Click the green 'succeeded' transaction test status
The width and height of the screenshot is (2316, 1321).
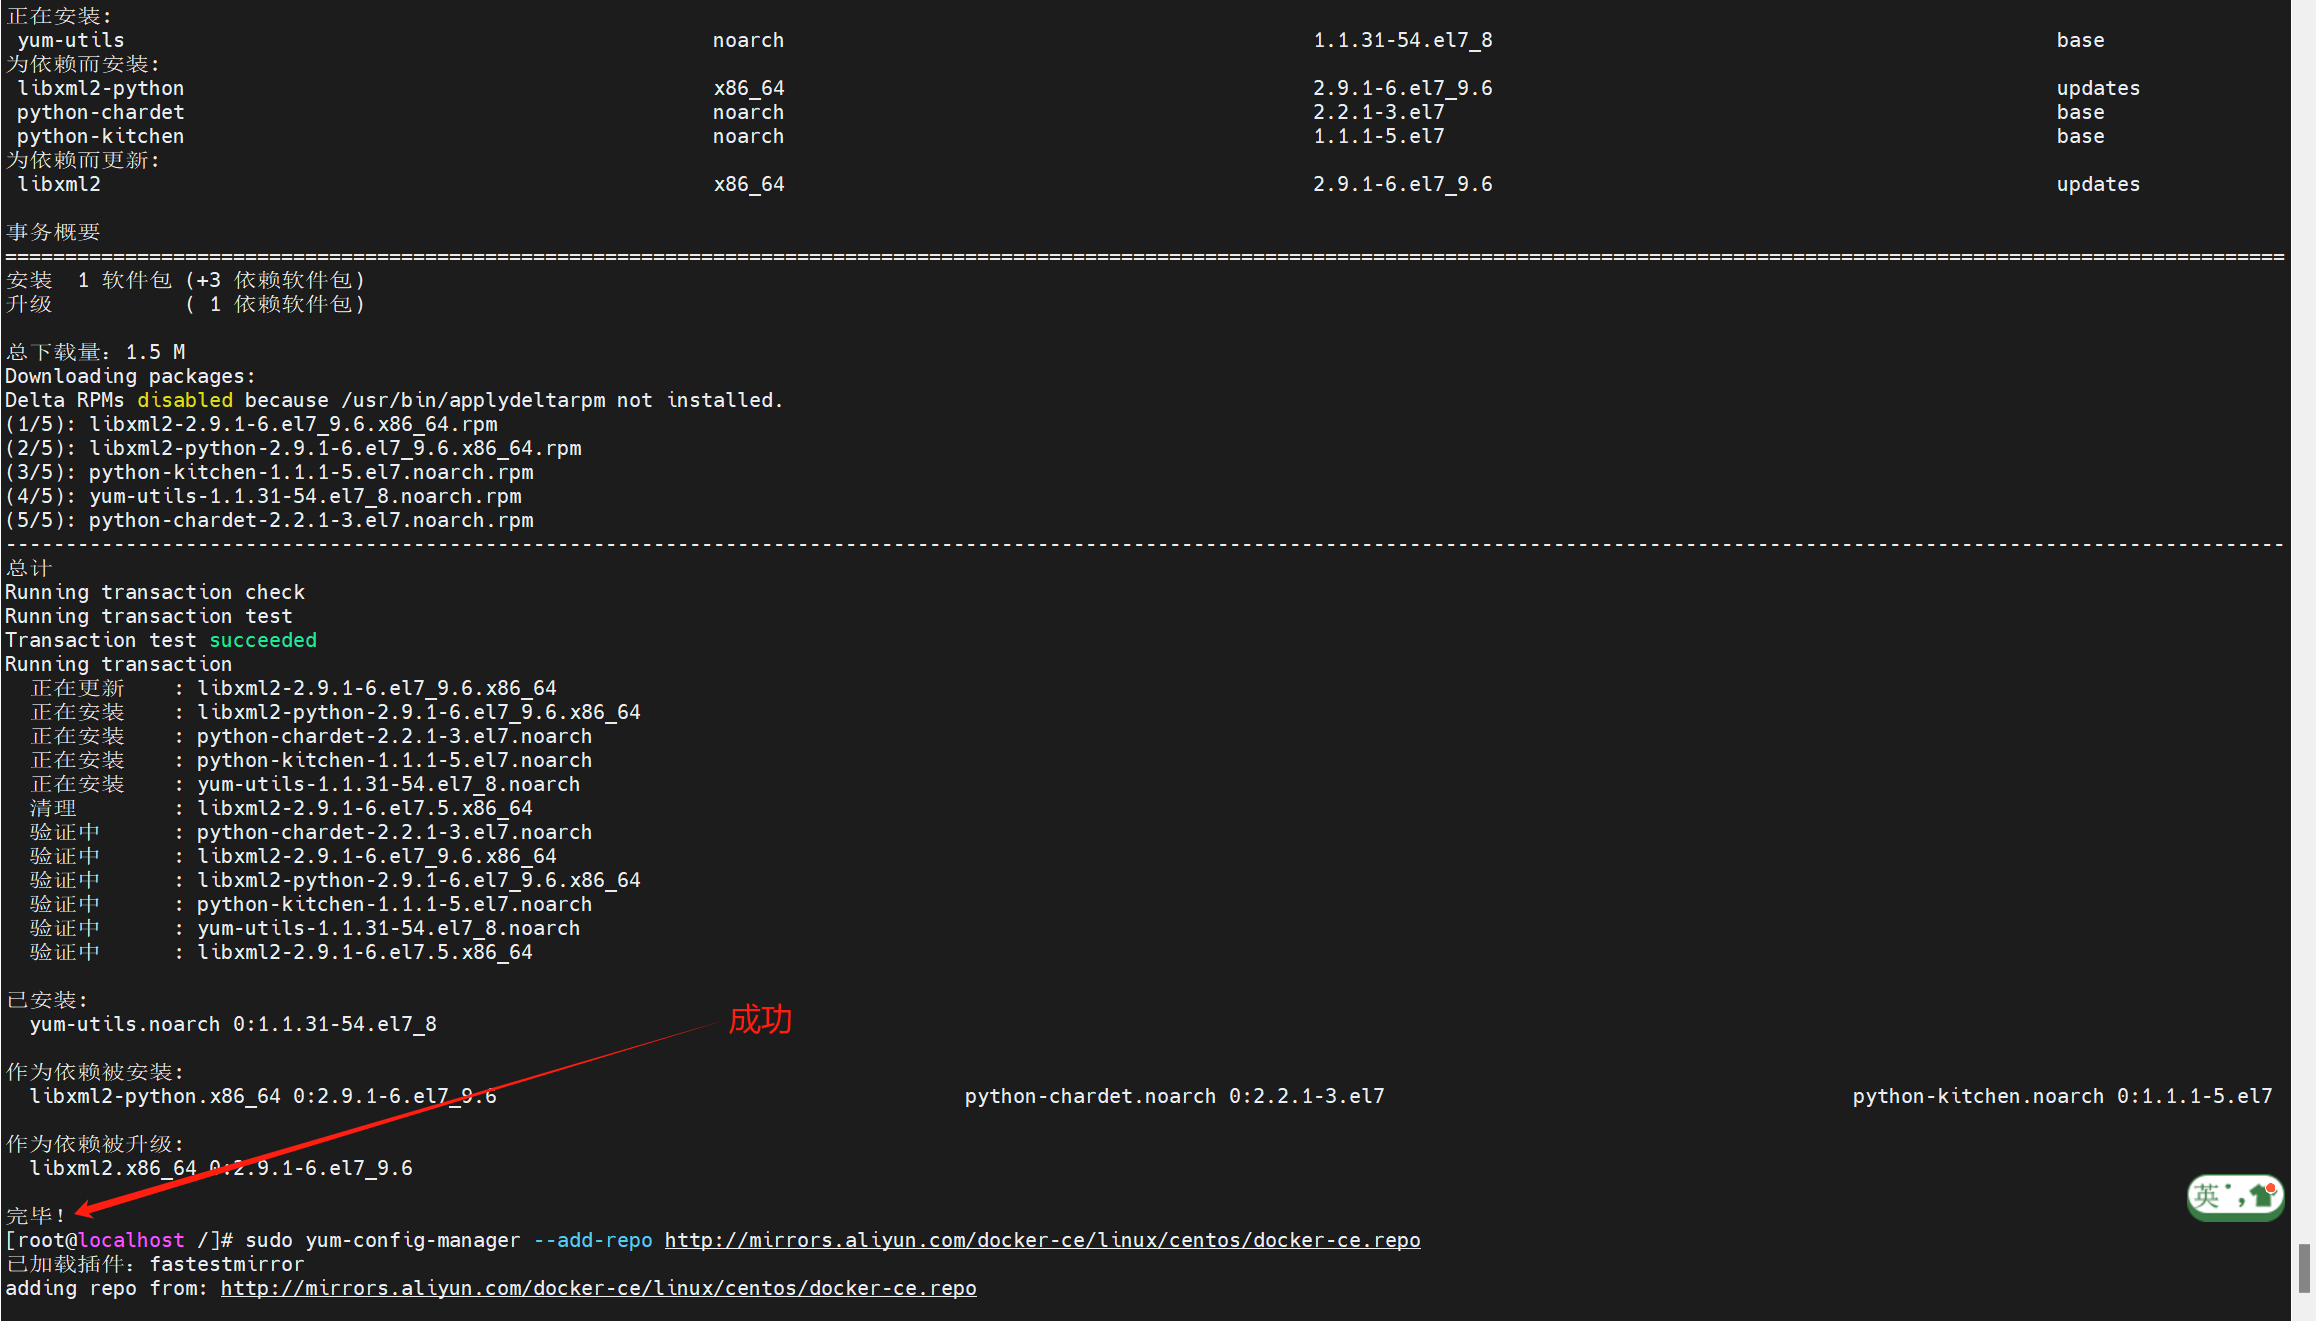[x=263, y=640]
